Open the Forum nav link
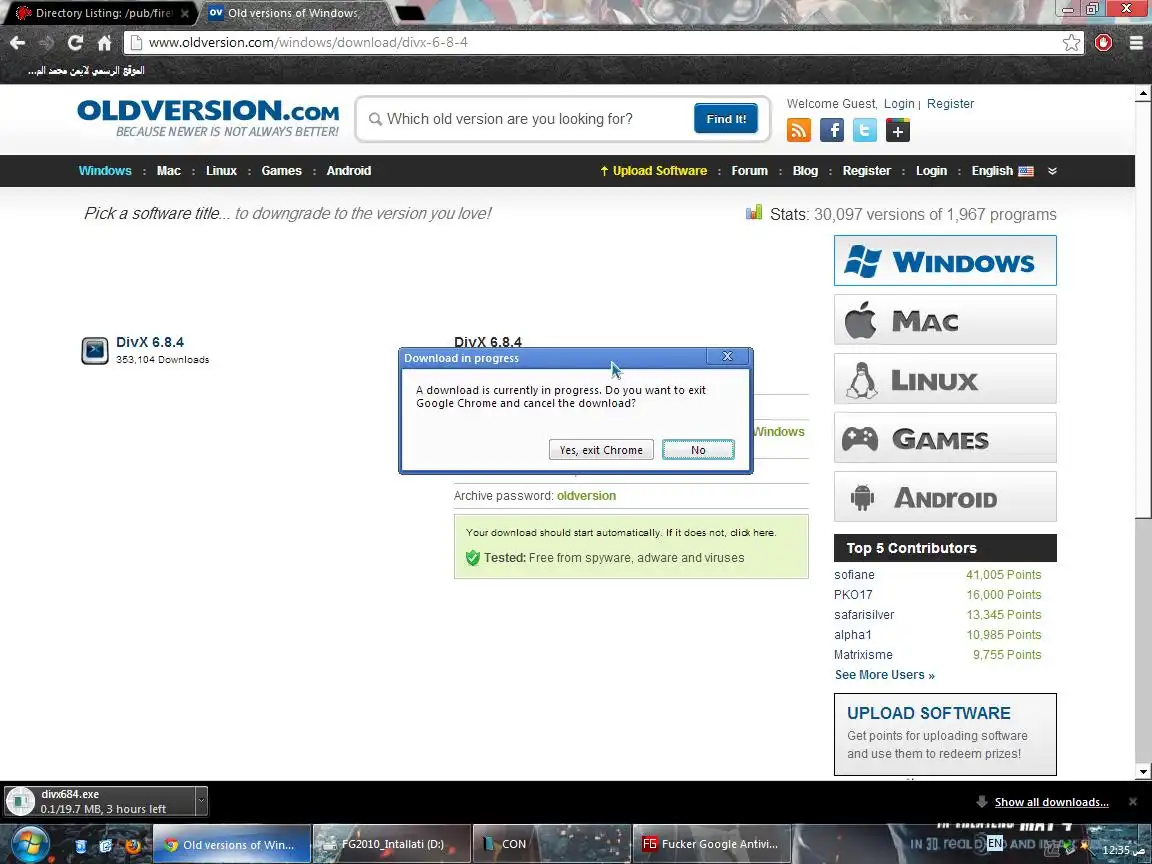The image size is (1152, 864). 749,170
